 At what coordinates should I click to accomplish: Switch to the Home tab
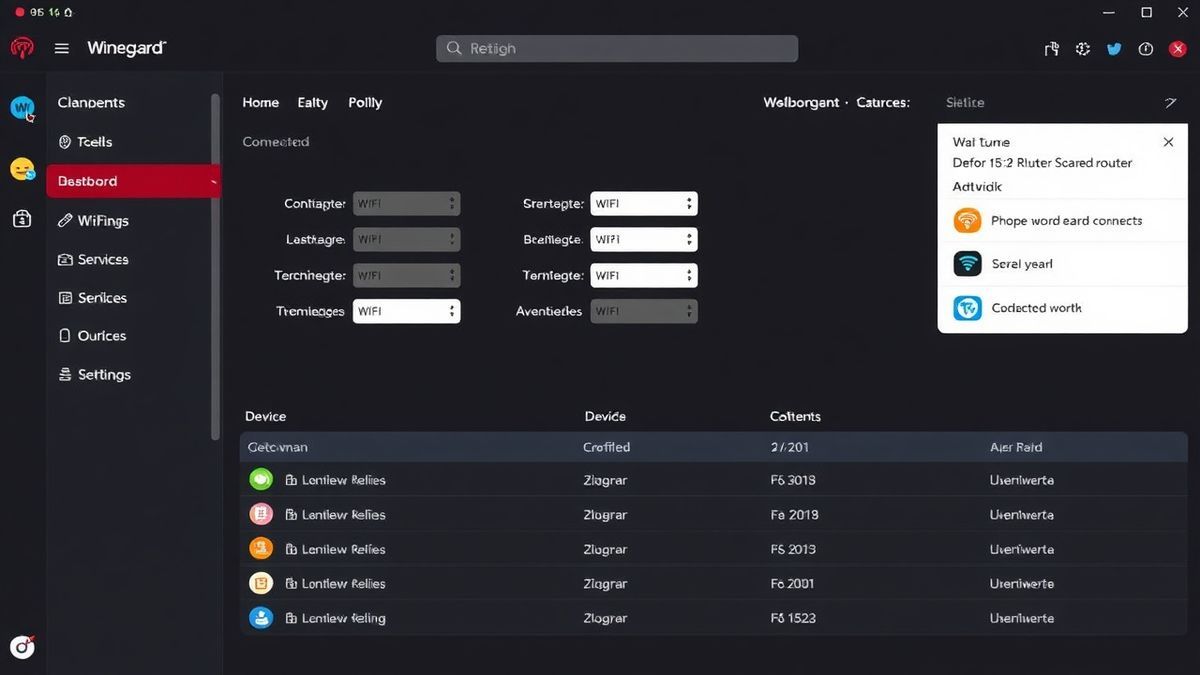[x=261, y=102]
